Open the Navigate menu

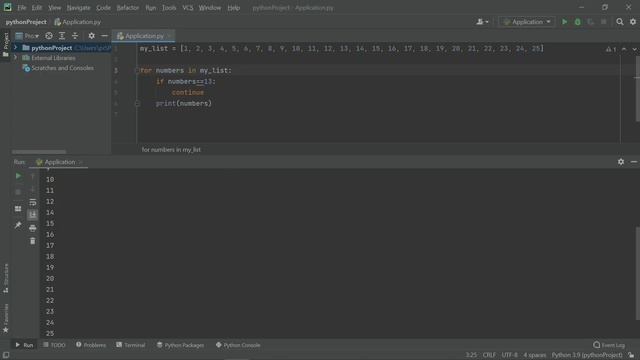[78, 8]
